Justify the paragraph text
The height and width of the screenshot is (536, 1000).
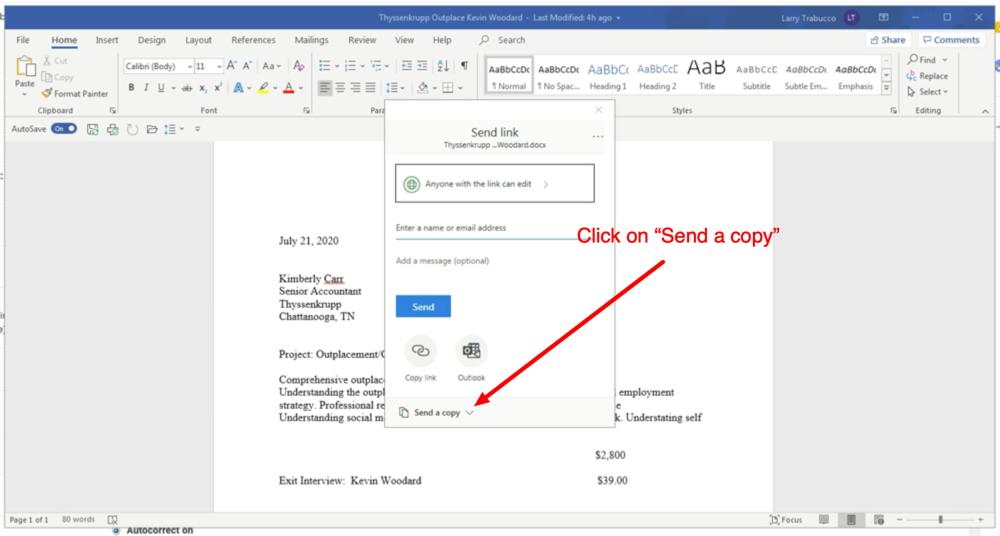(371, 87)
